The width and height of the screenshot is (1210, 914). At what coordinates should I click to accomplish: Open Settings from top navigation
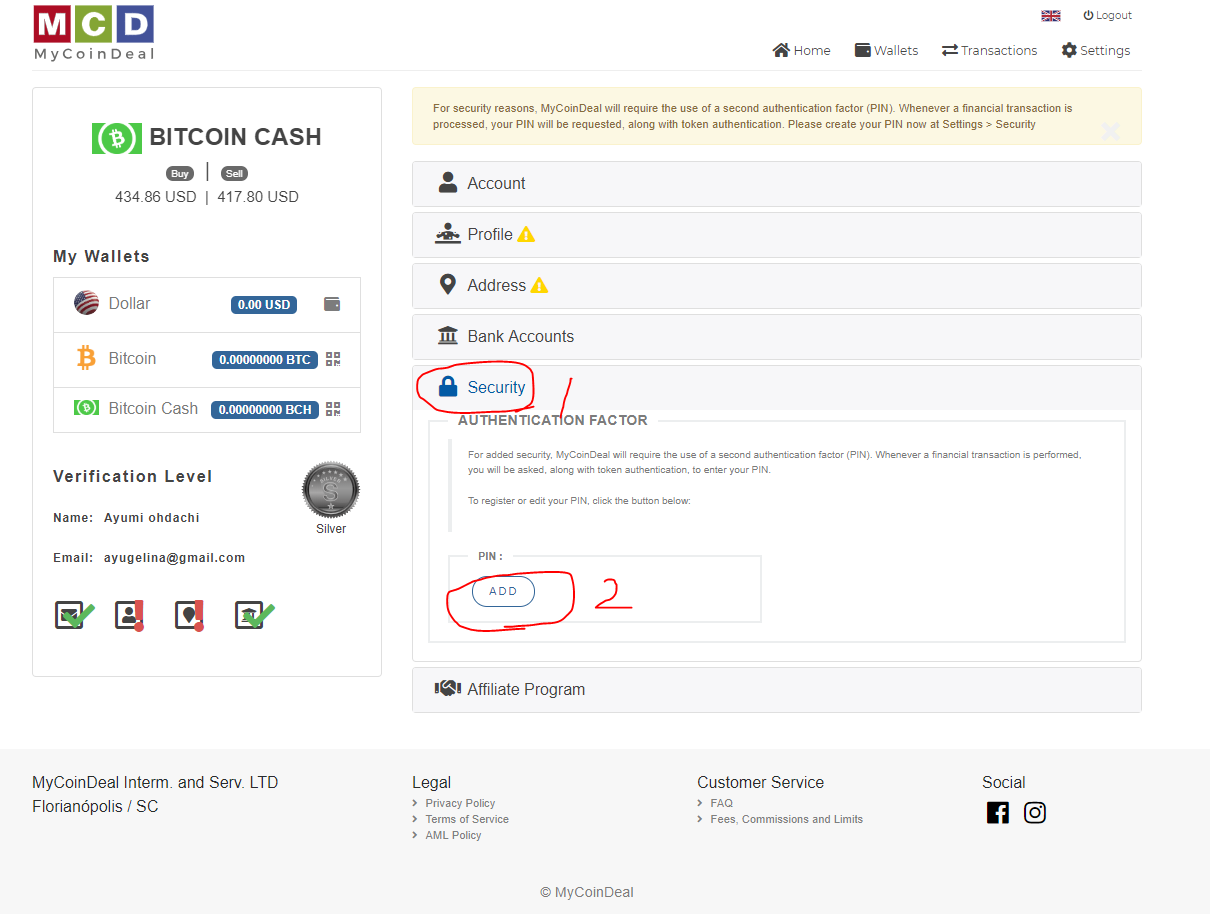[x=1095, y=50]
